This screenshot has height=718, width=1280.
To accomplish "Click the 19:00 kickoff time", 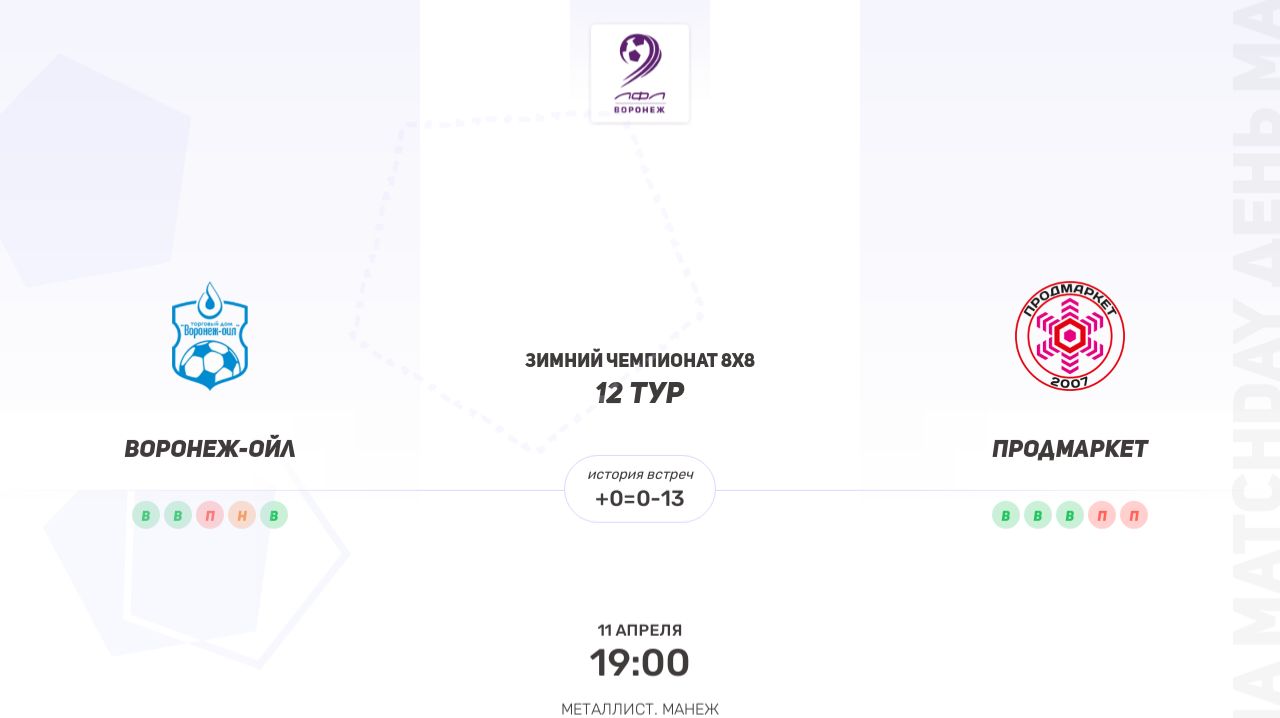I will point(640,663).
